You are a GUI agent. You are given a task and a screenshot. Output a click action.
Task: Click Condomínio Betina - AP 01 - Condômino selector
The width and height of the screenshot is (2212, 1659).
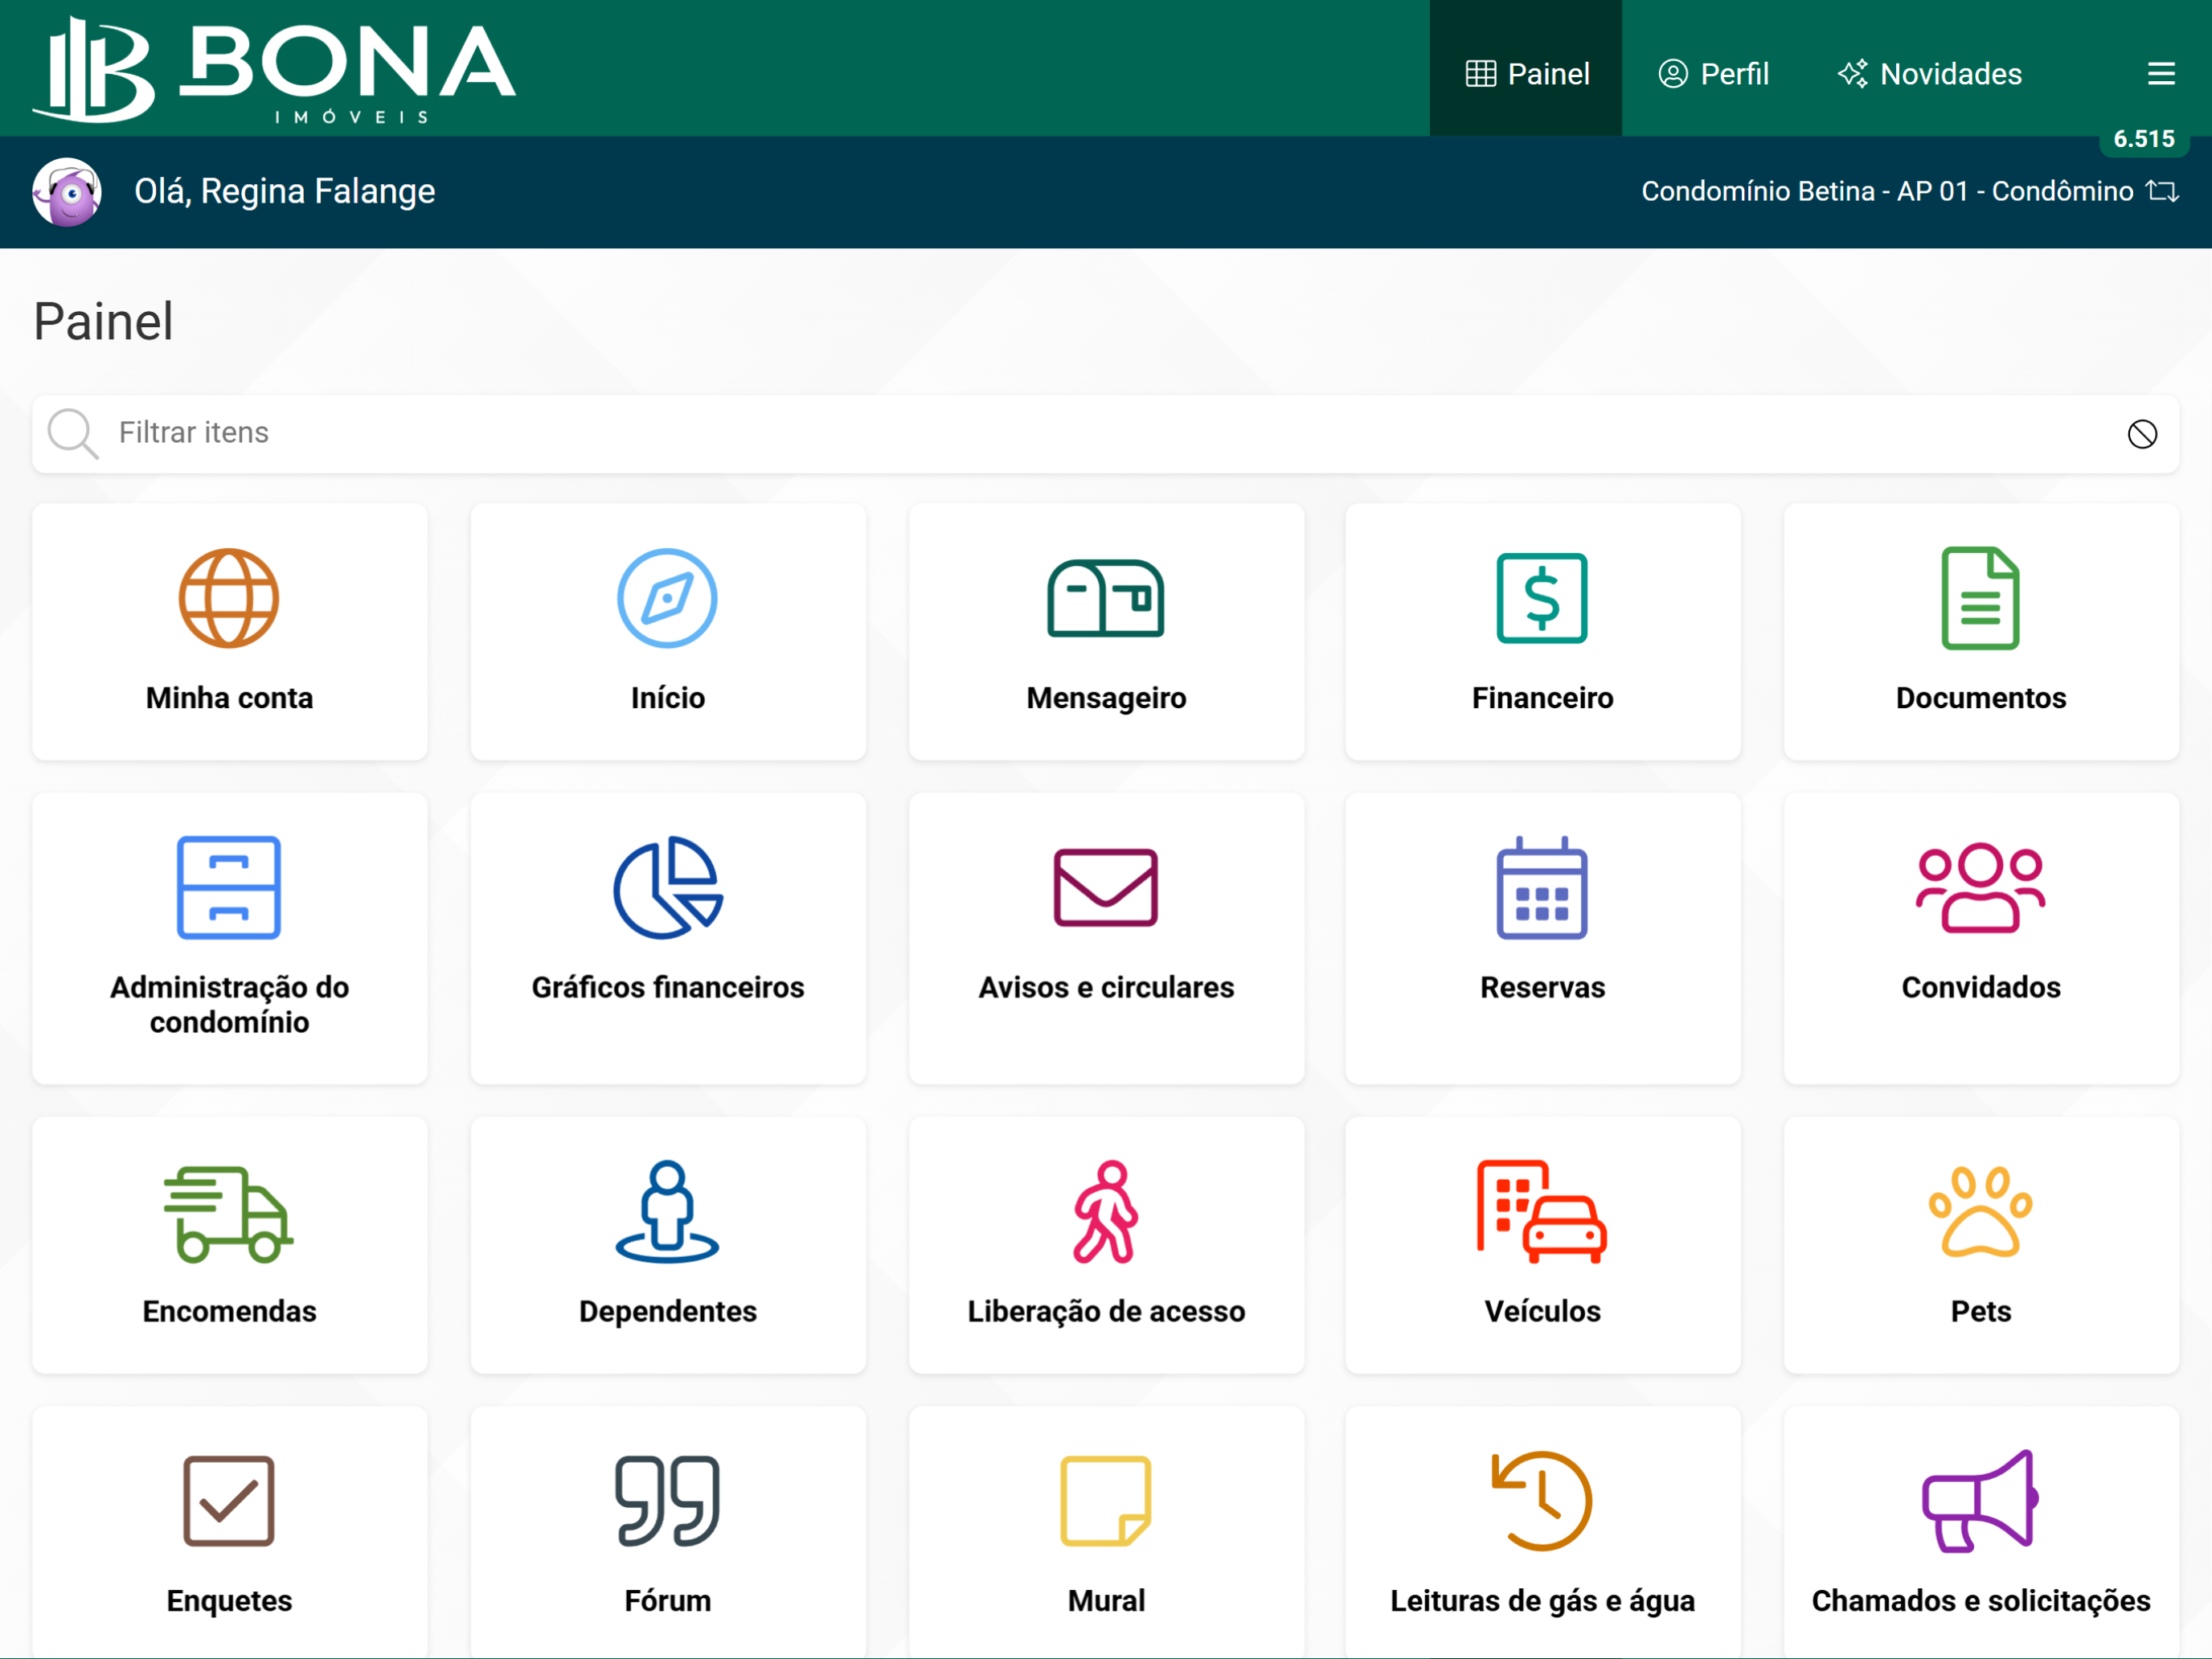pos(1908,191)
